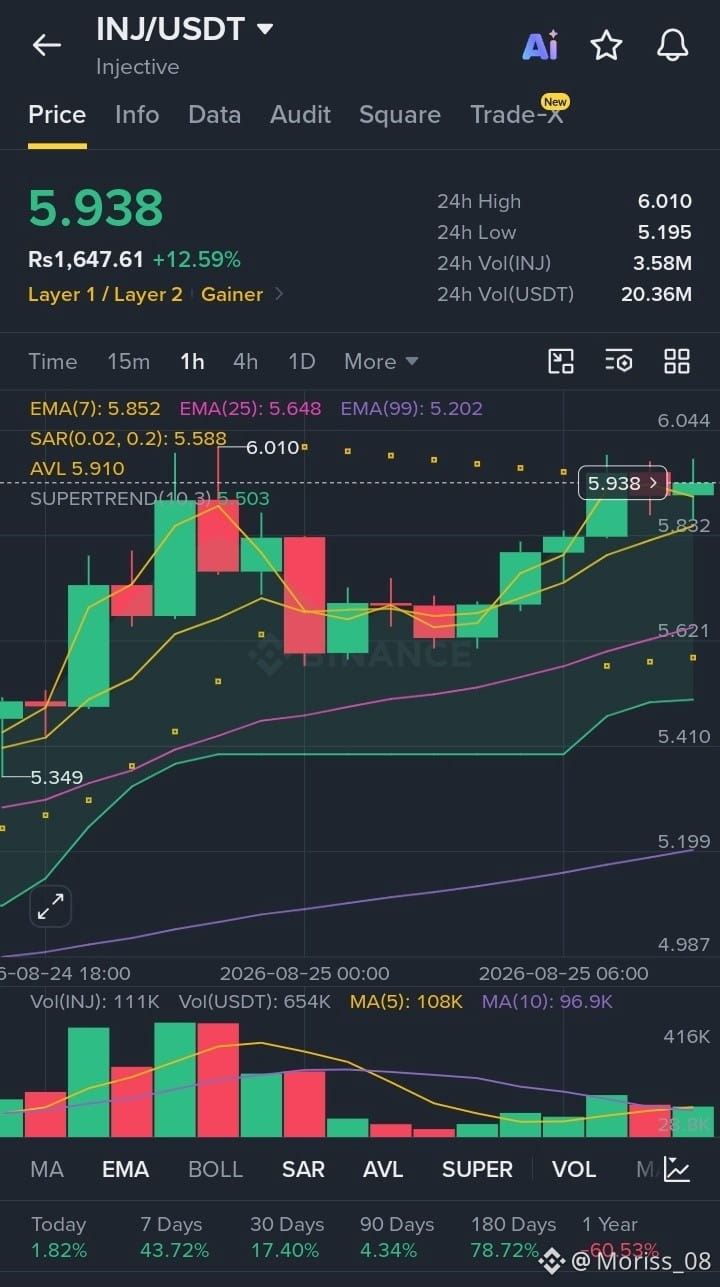
Task: Tap the Rs1,647.61 converted price
Action: pyautogui.click(x=86, y=260)
